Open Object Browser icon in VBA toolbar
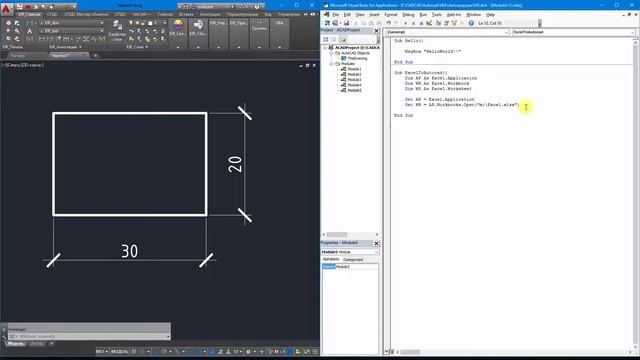 click(x=454, y=23)
